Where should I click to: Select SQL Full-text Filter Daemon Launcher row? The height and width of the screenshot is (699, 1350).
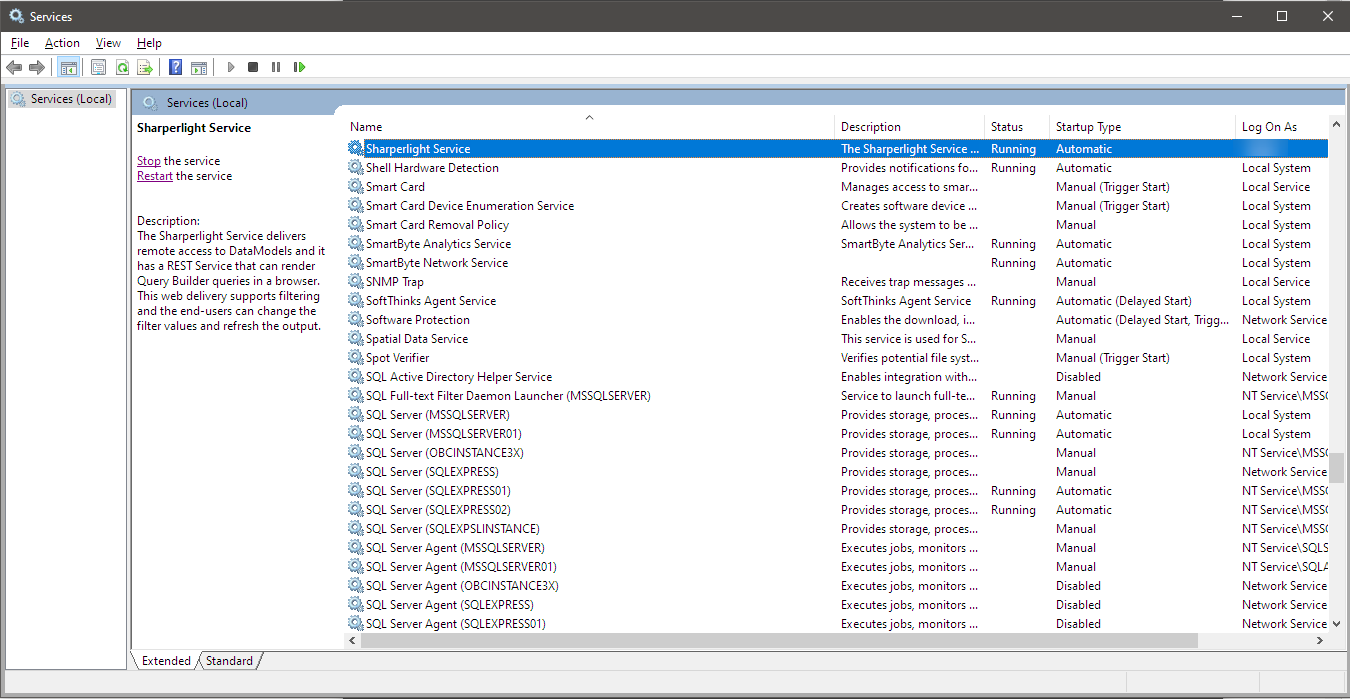(x=837, y=395)
